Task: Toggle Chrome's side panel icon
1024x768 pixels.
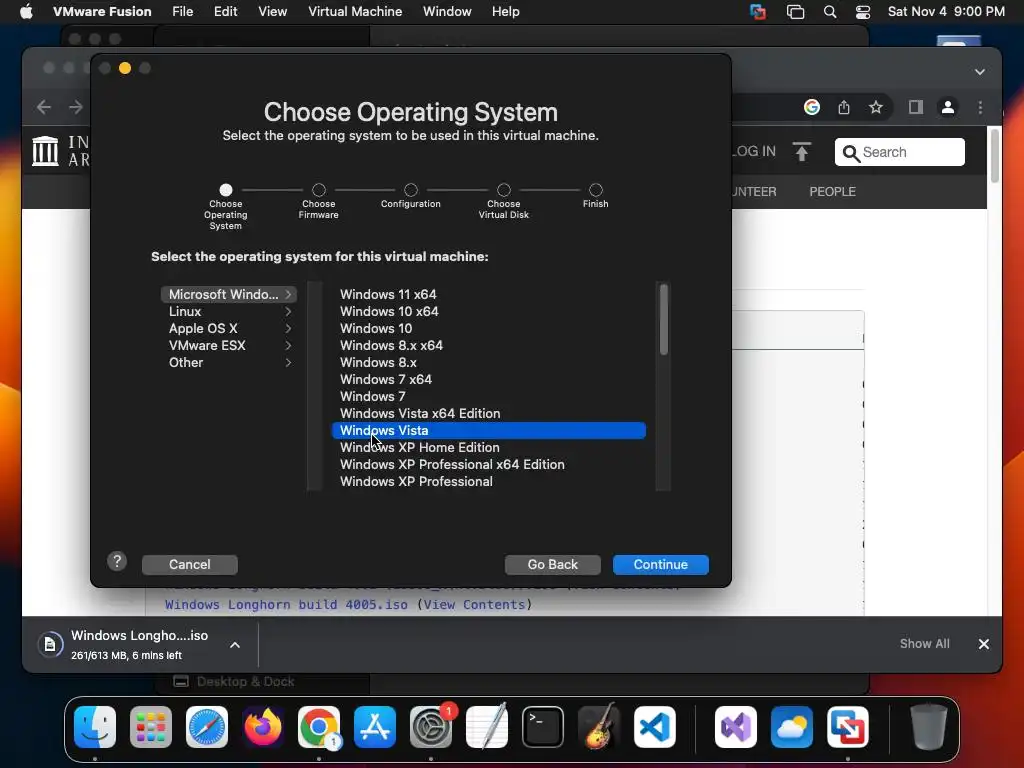Action: point(916,107)
